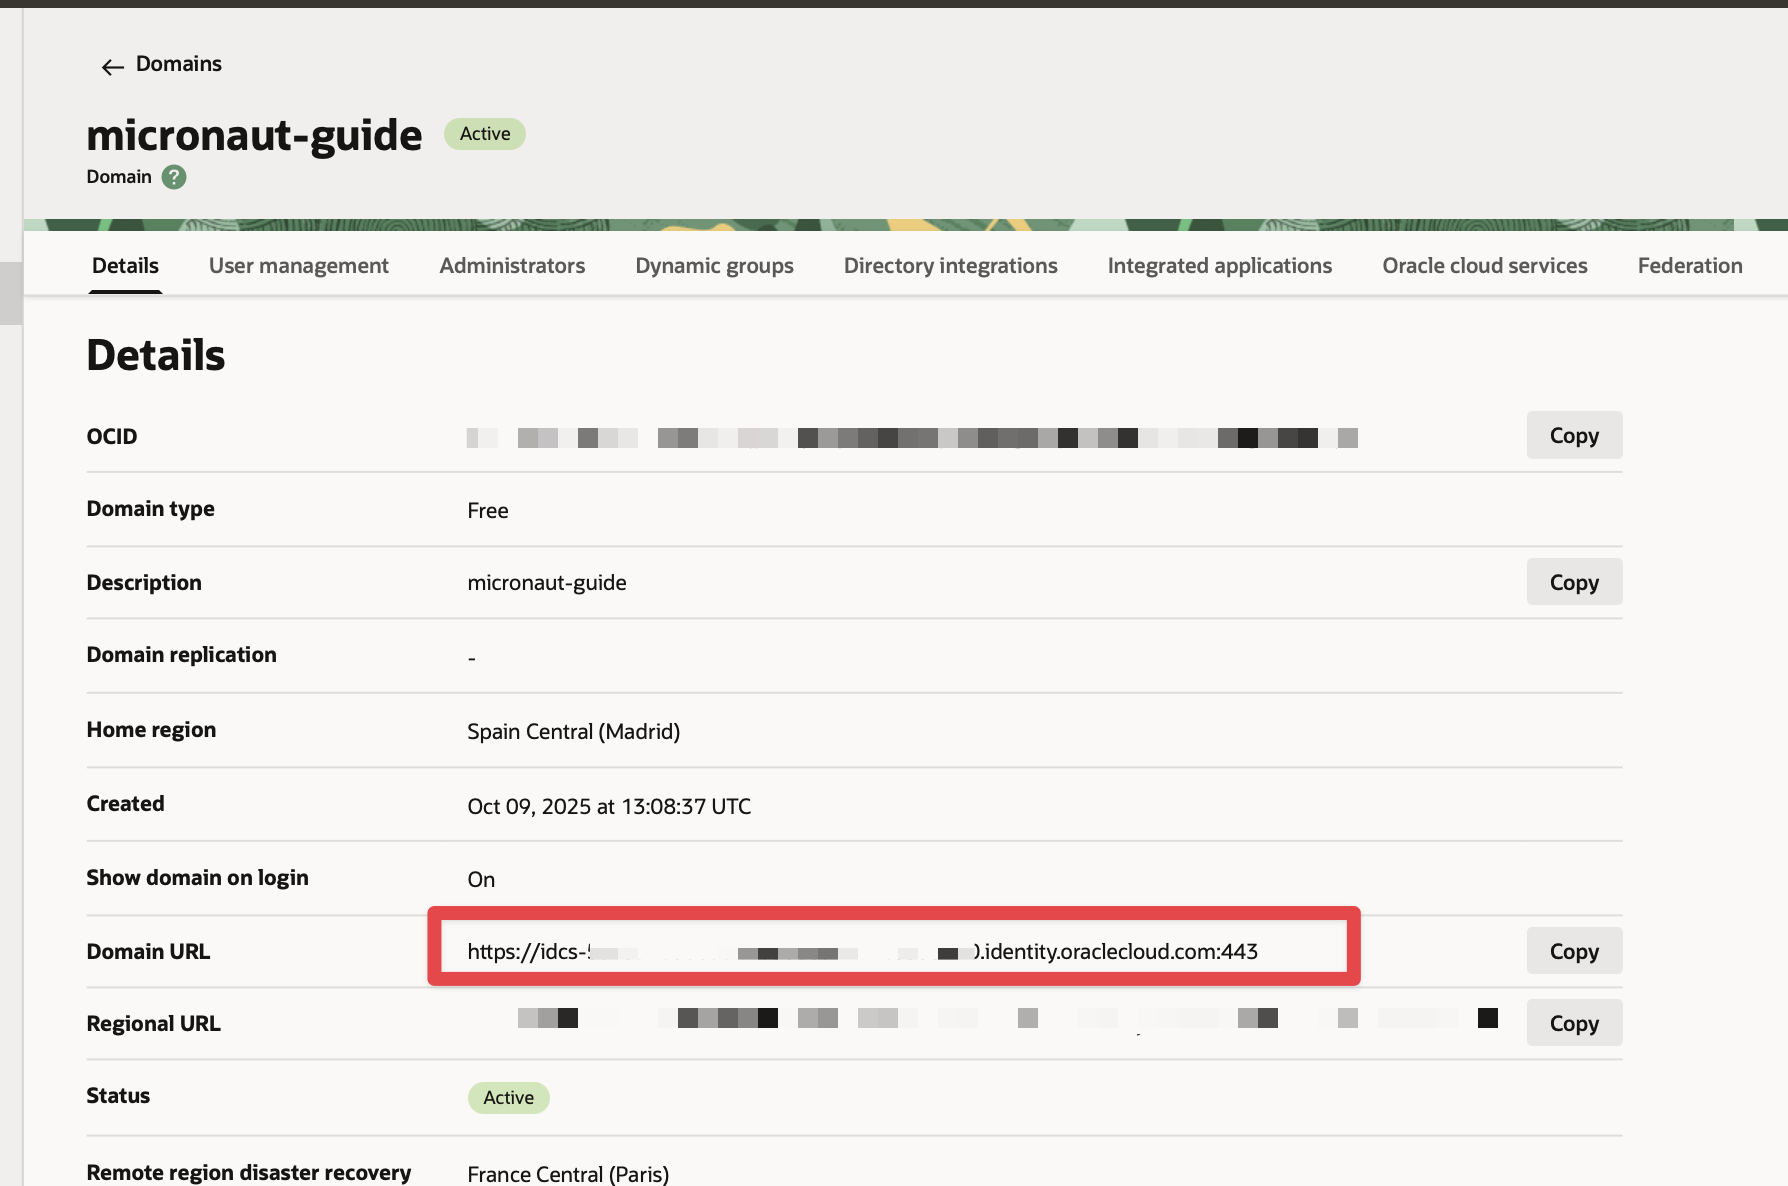
Task: Open the Administrators tab
Action: tap(512, 266)
